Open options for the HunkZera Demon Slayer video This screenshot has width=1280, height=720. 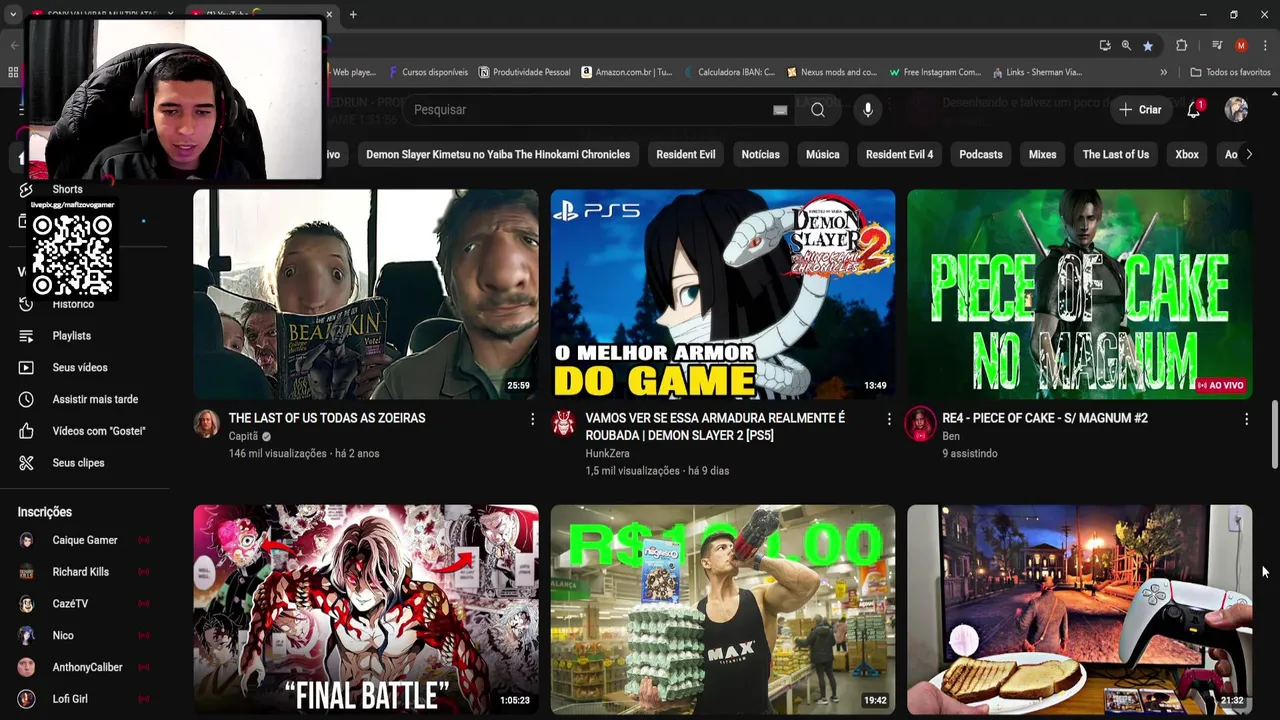pos(889,419)
